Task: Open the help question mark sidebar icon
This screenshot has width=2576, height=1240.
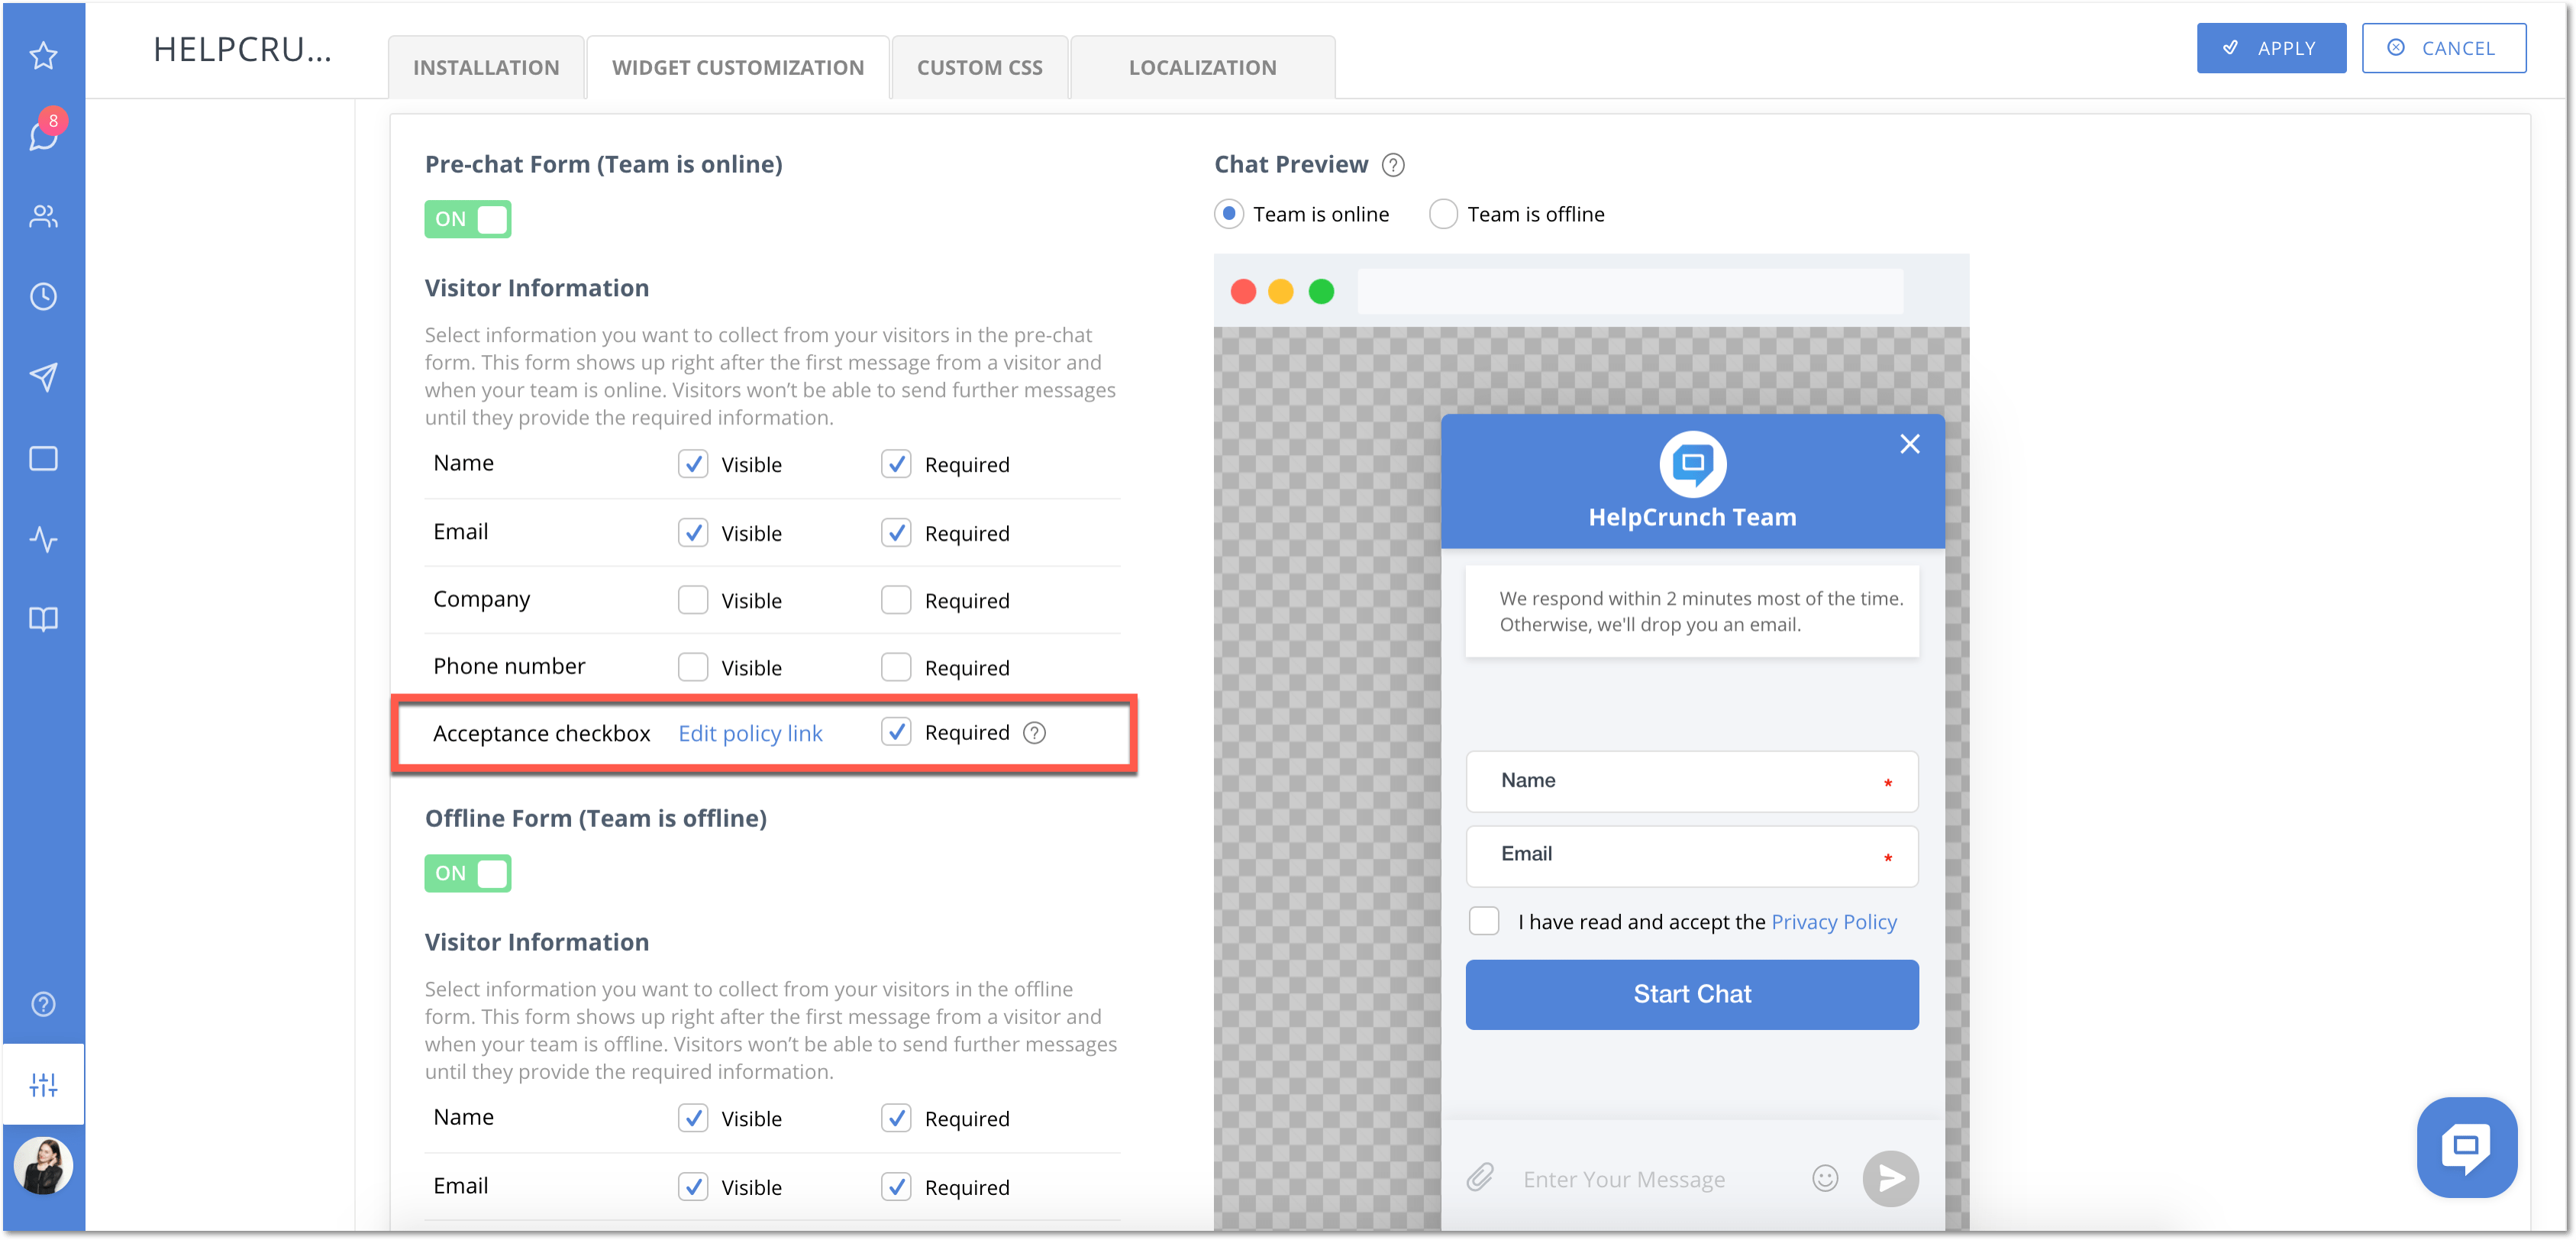Action: 43,1003
